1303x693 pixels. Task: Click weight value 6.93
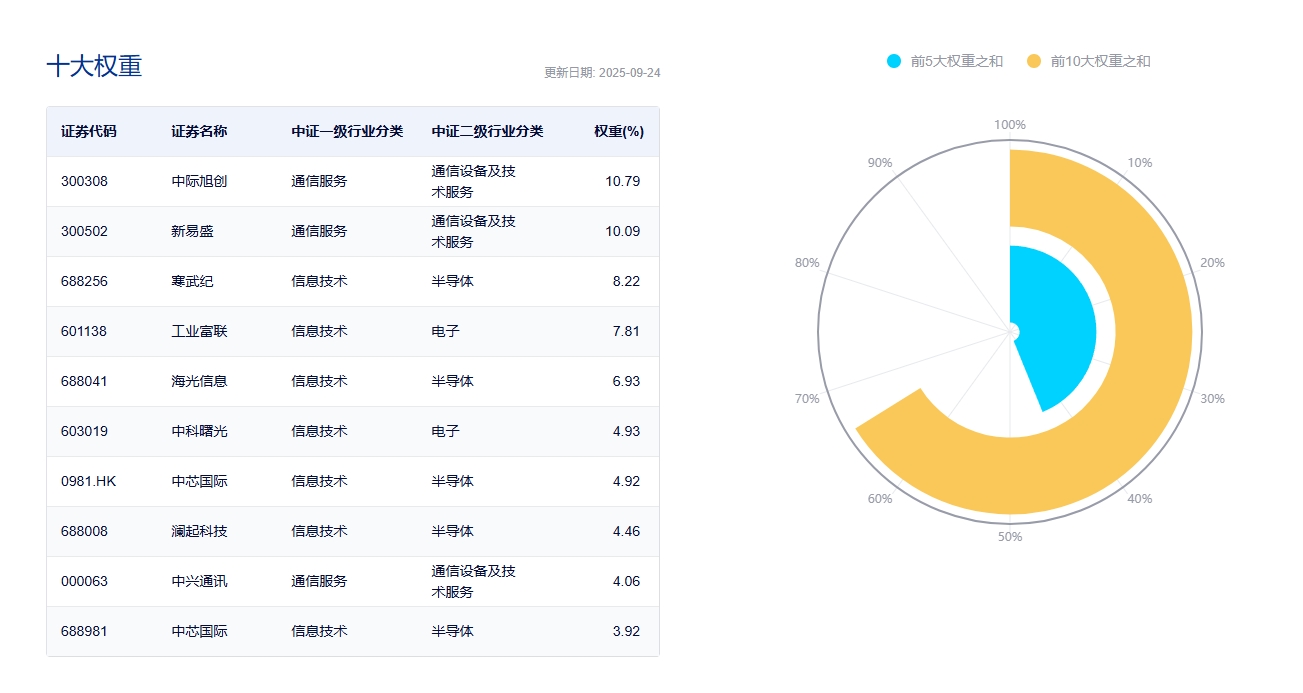[626, 381]
